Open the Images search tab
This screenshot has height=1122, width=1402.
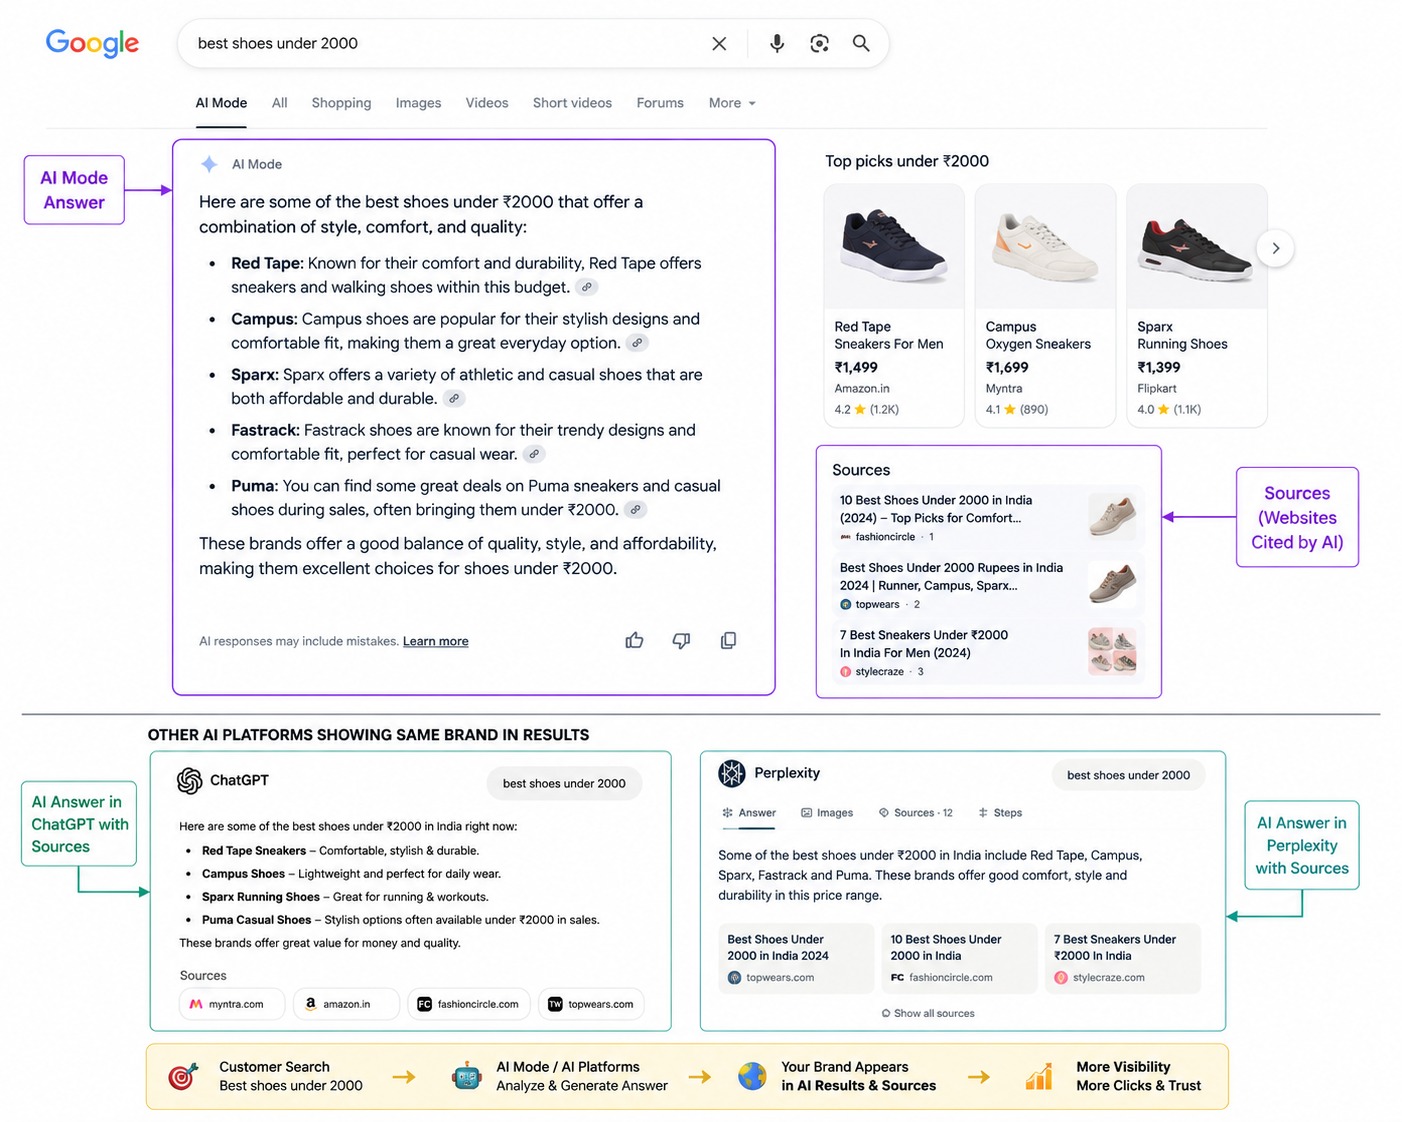pos(418,103)
